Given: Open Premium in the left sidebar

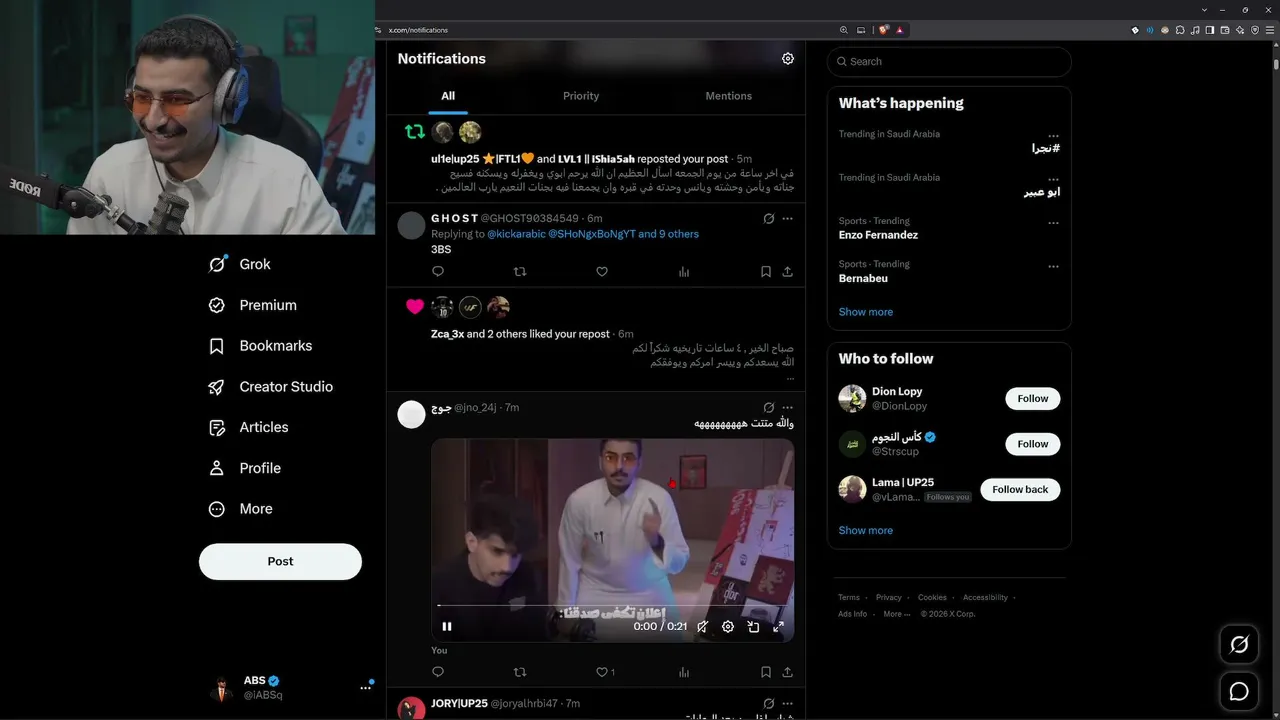Looking at the screenshot, I should click(252, 305).
